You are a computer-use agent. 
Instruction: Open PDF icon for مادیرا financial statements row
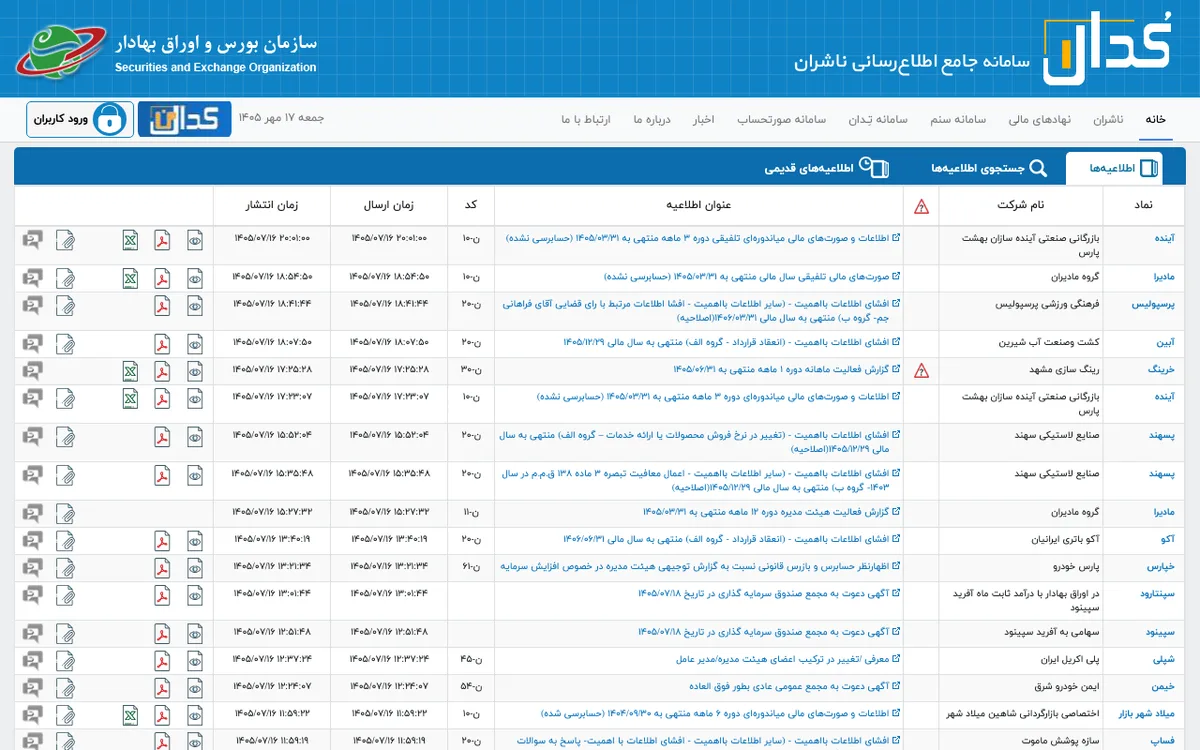coord(162,278)
